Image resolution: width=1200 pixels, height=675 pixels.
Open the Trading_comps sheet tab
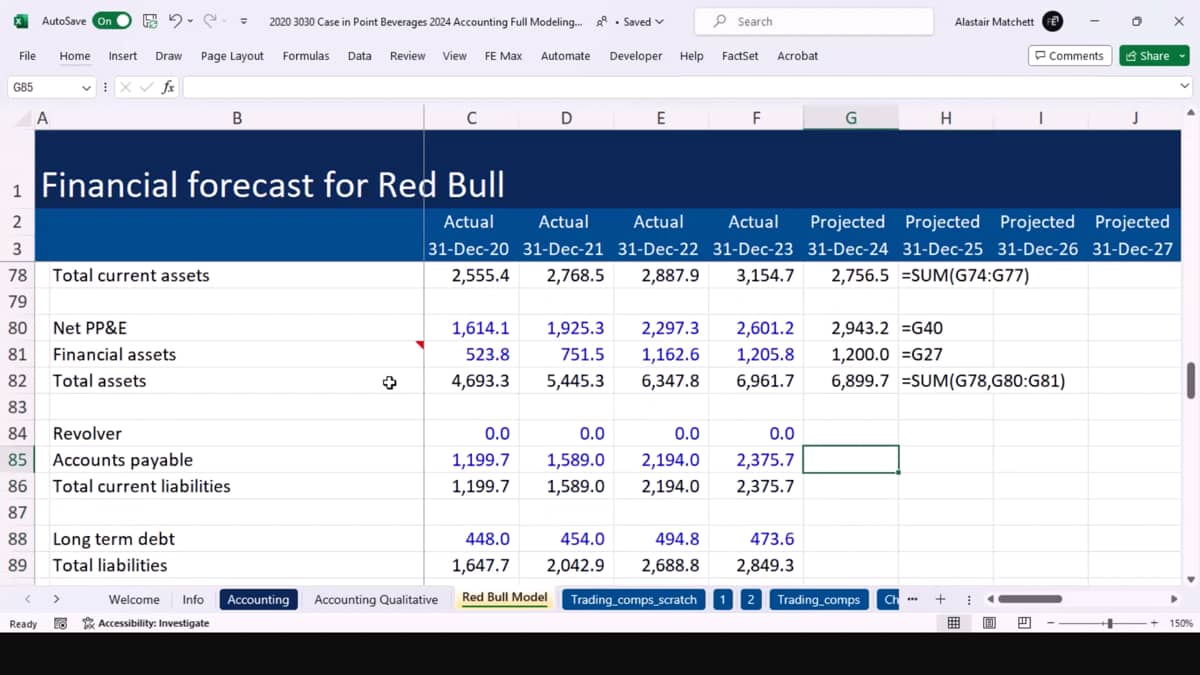coord(818,600)
